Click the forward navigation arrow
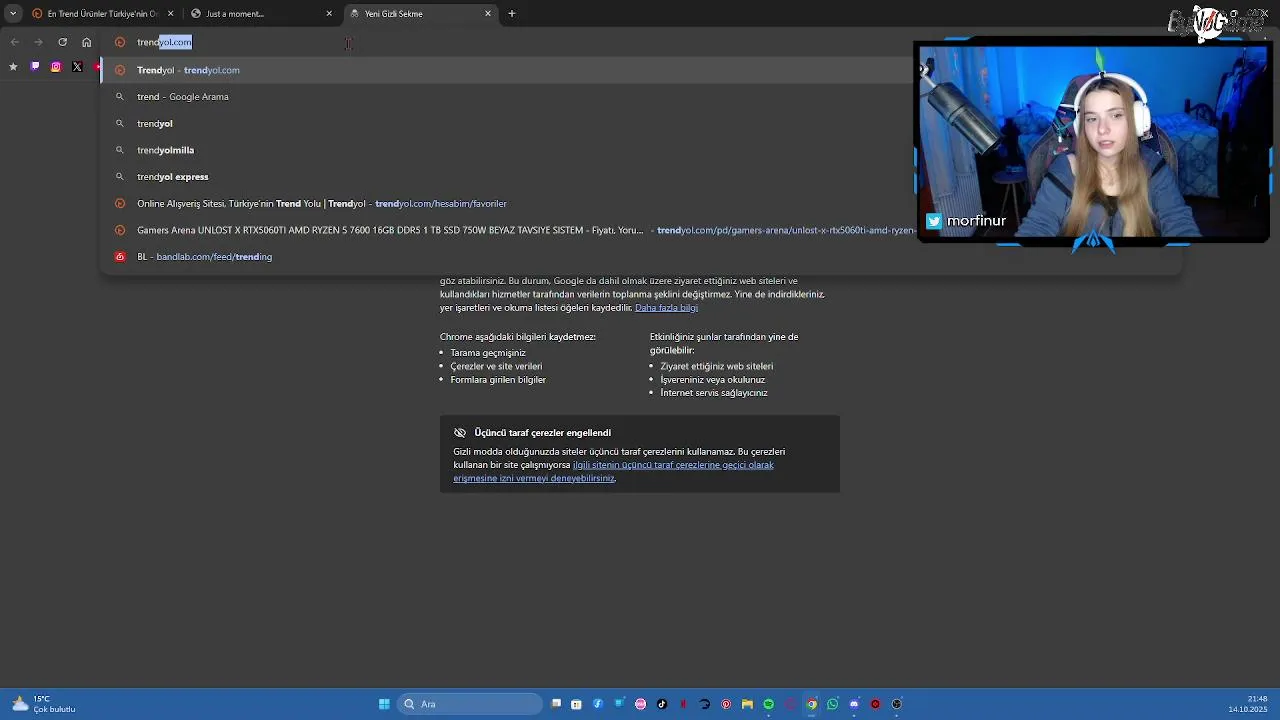This screenshot has width=1280, height=720. [x=38, y=42]
